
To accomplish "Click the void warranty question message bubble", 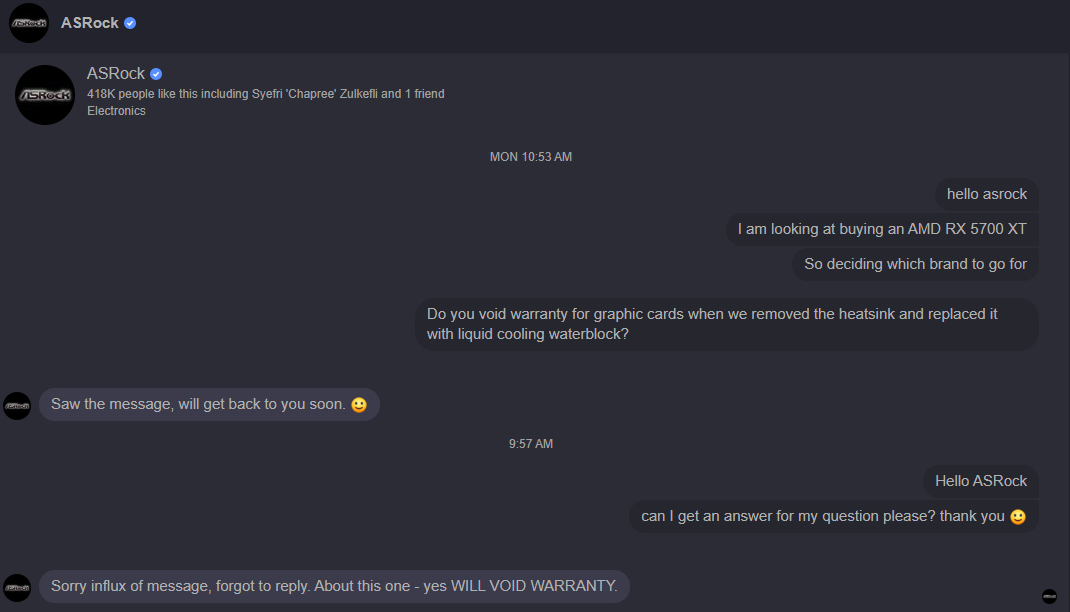I will [726, 324].
